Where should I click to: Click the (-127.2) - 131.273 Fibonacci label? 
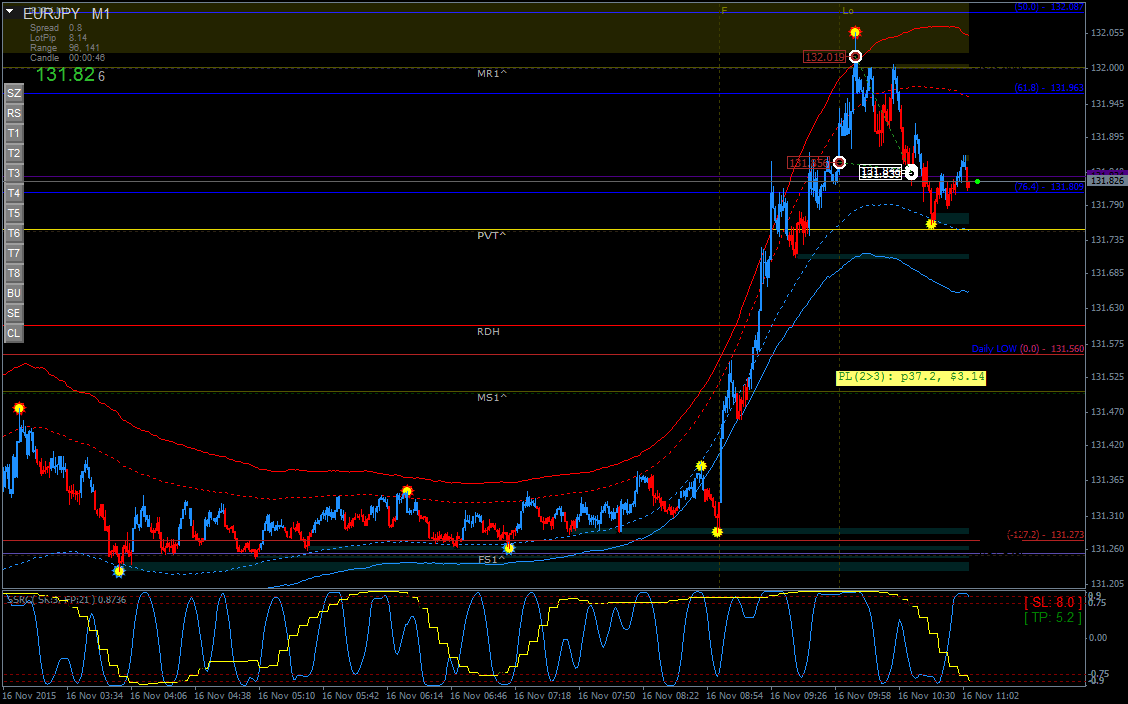[x=1045, y=535]
